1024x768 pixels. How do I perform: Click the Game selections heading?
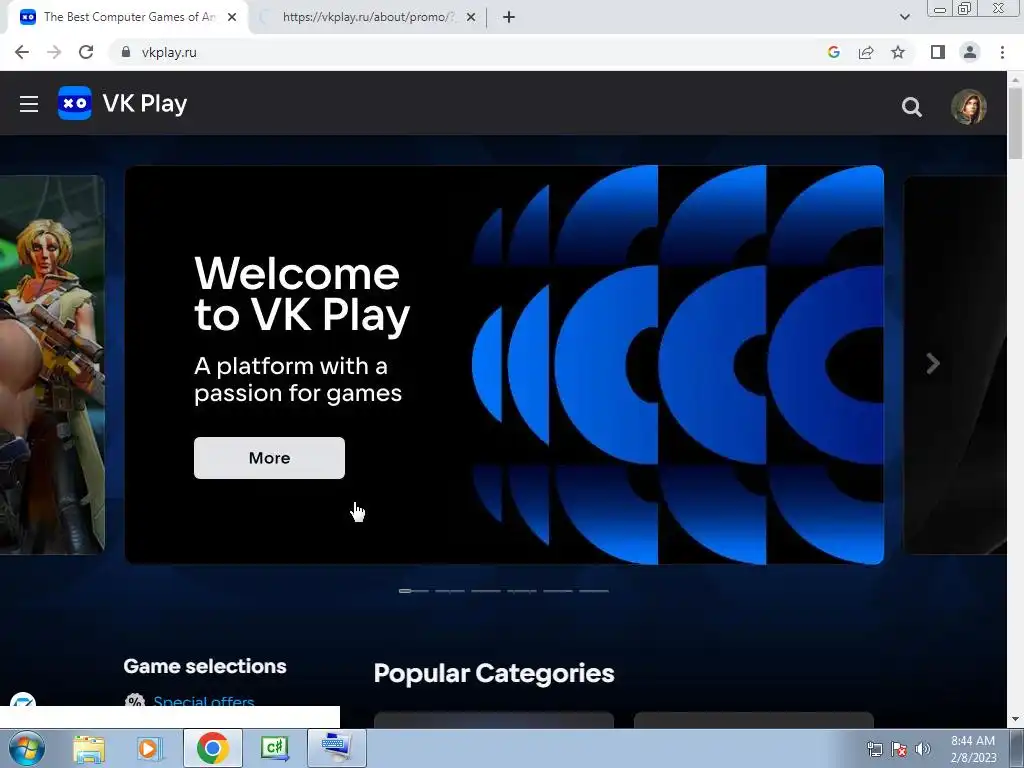click(204, 666)
